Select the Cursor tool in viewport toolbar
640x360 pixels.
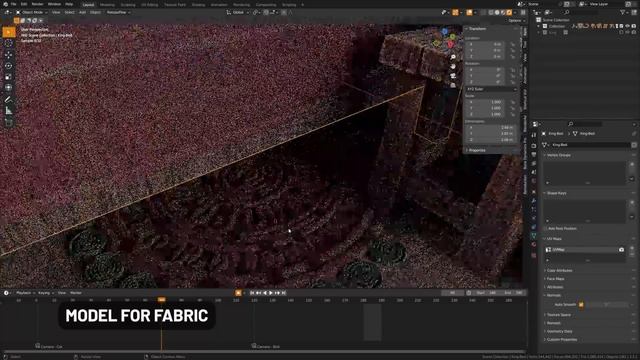click(x=9, y=44)
